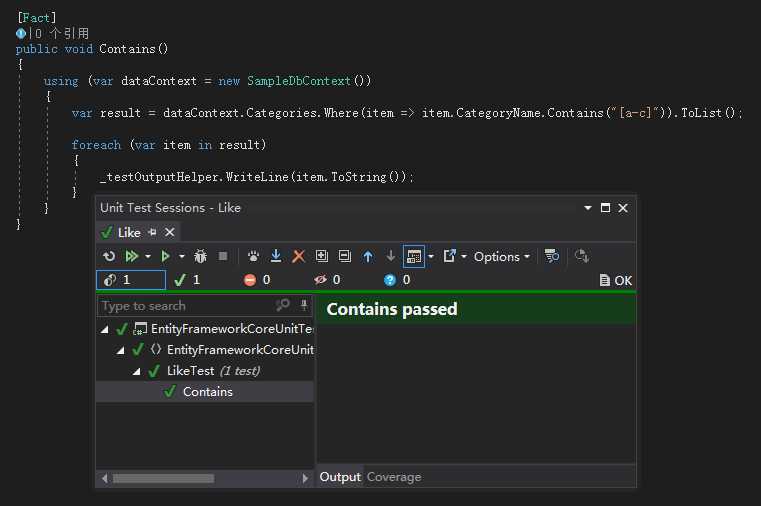Toggle the failed tests filter with red icon
The height and width of the screenshot is (506, 761).
point(257,280)
